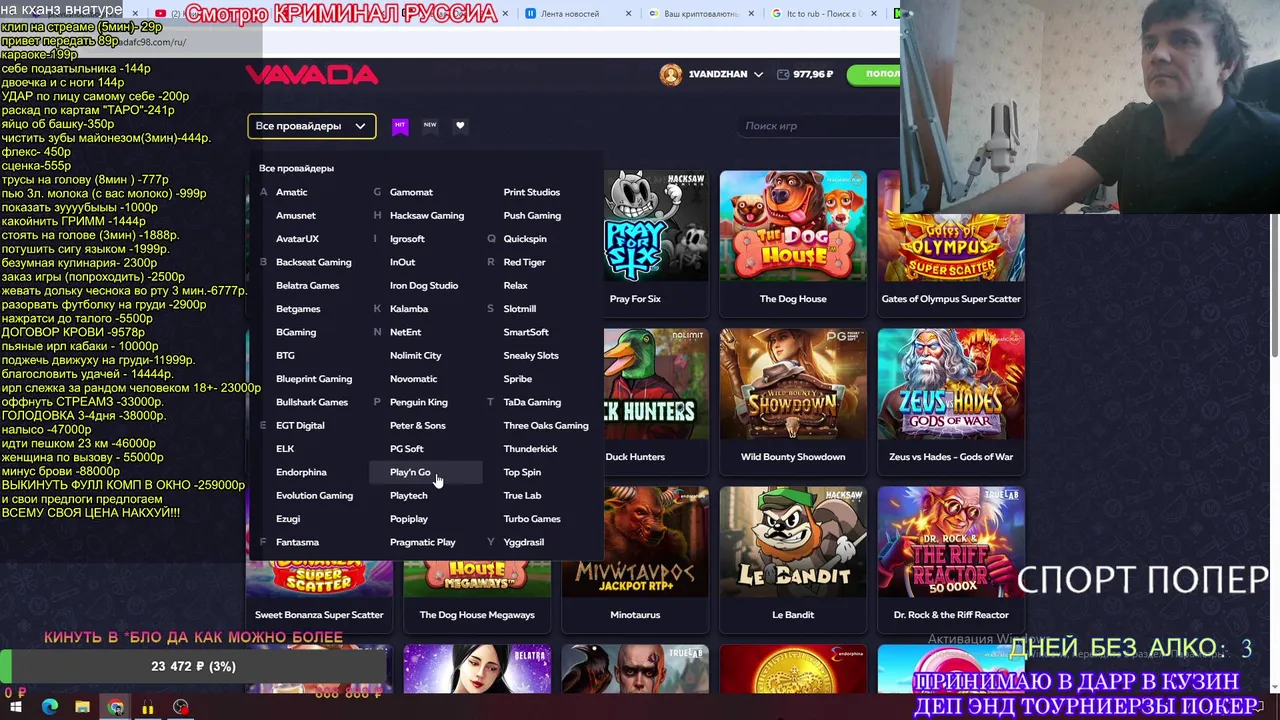
Task: Open OBS Studio from the taskbar
Action: (x=180, y=707)
